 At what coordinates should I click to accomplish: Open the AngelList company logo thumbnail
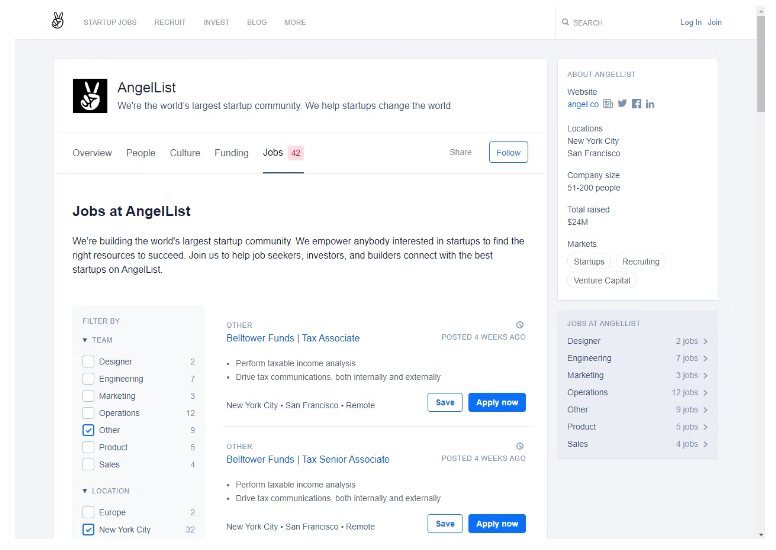pos(90,96)
